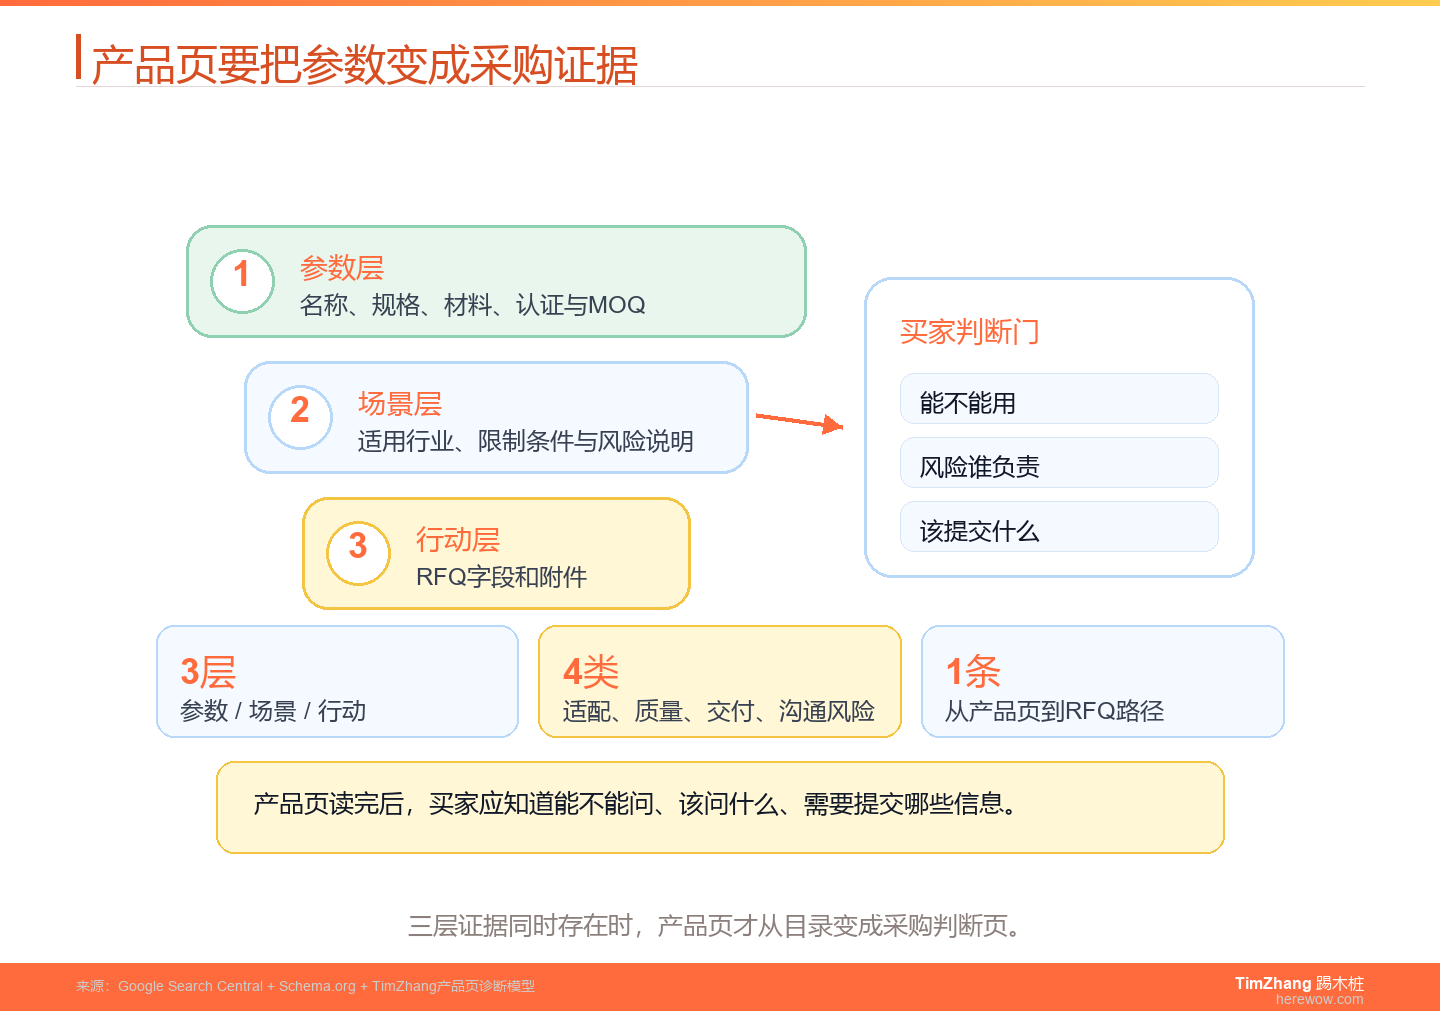1440x1011 pixels.
Task: Click the slide title 产品页要把参数变成采购证据
Action: (364, 65)
